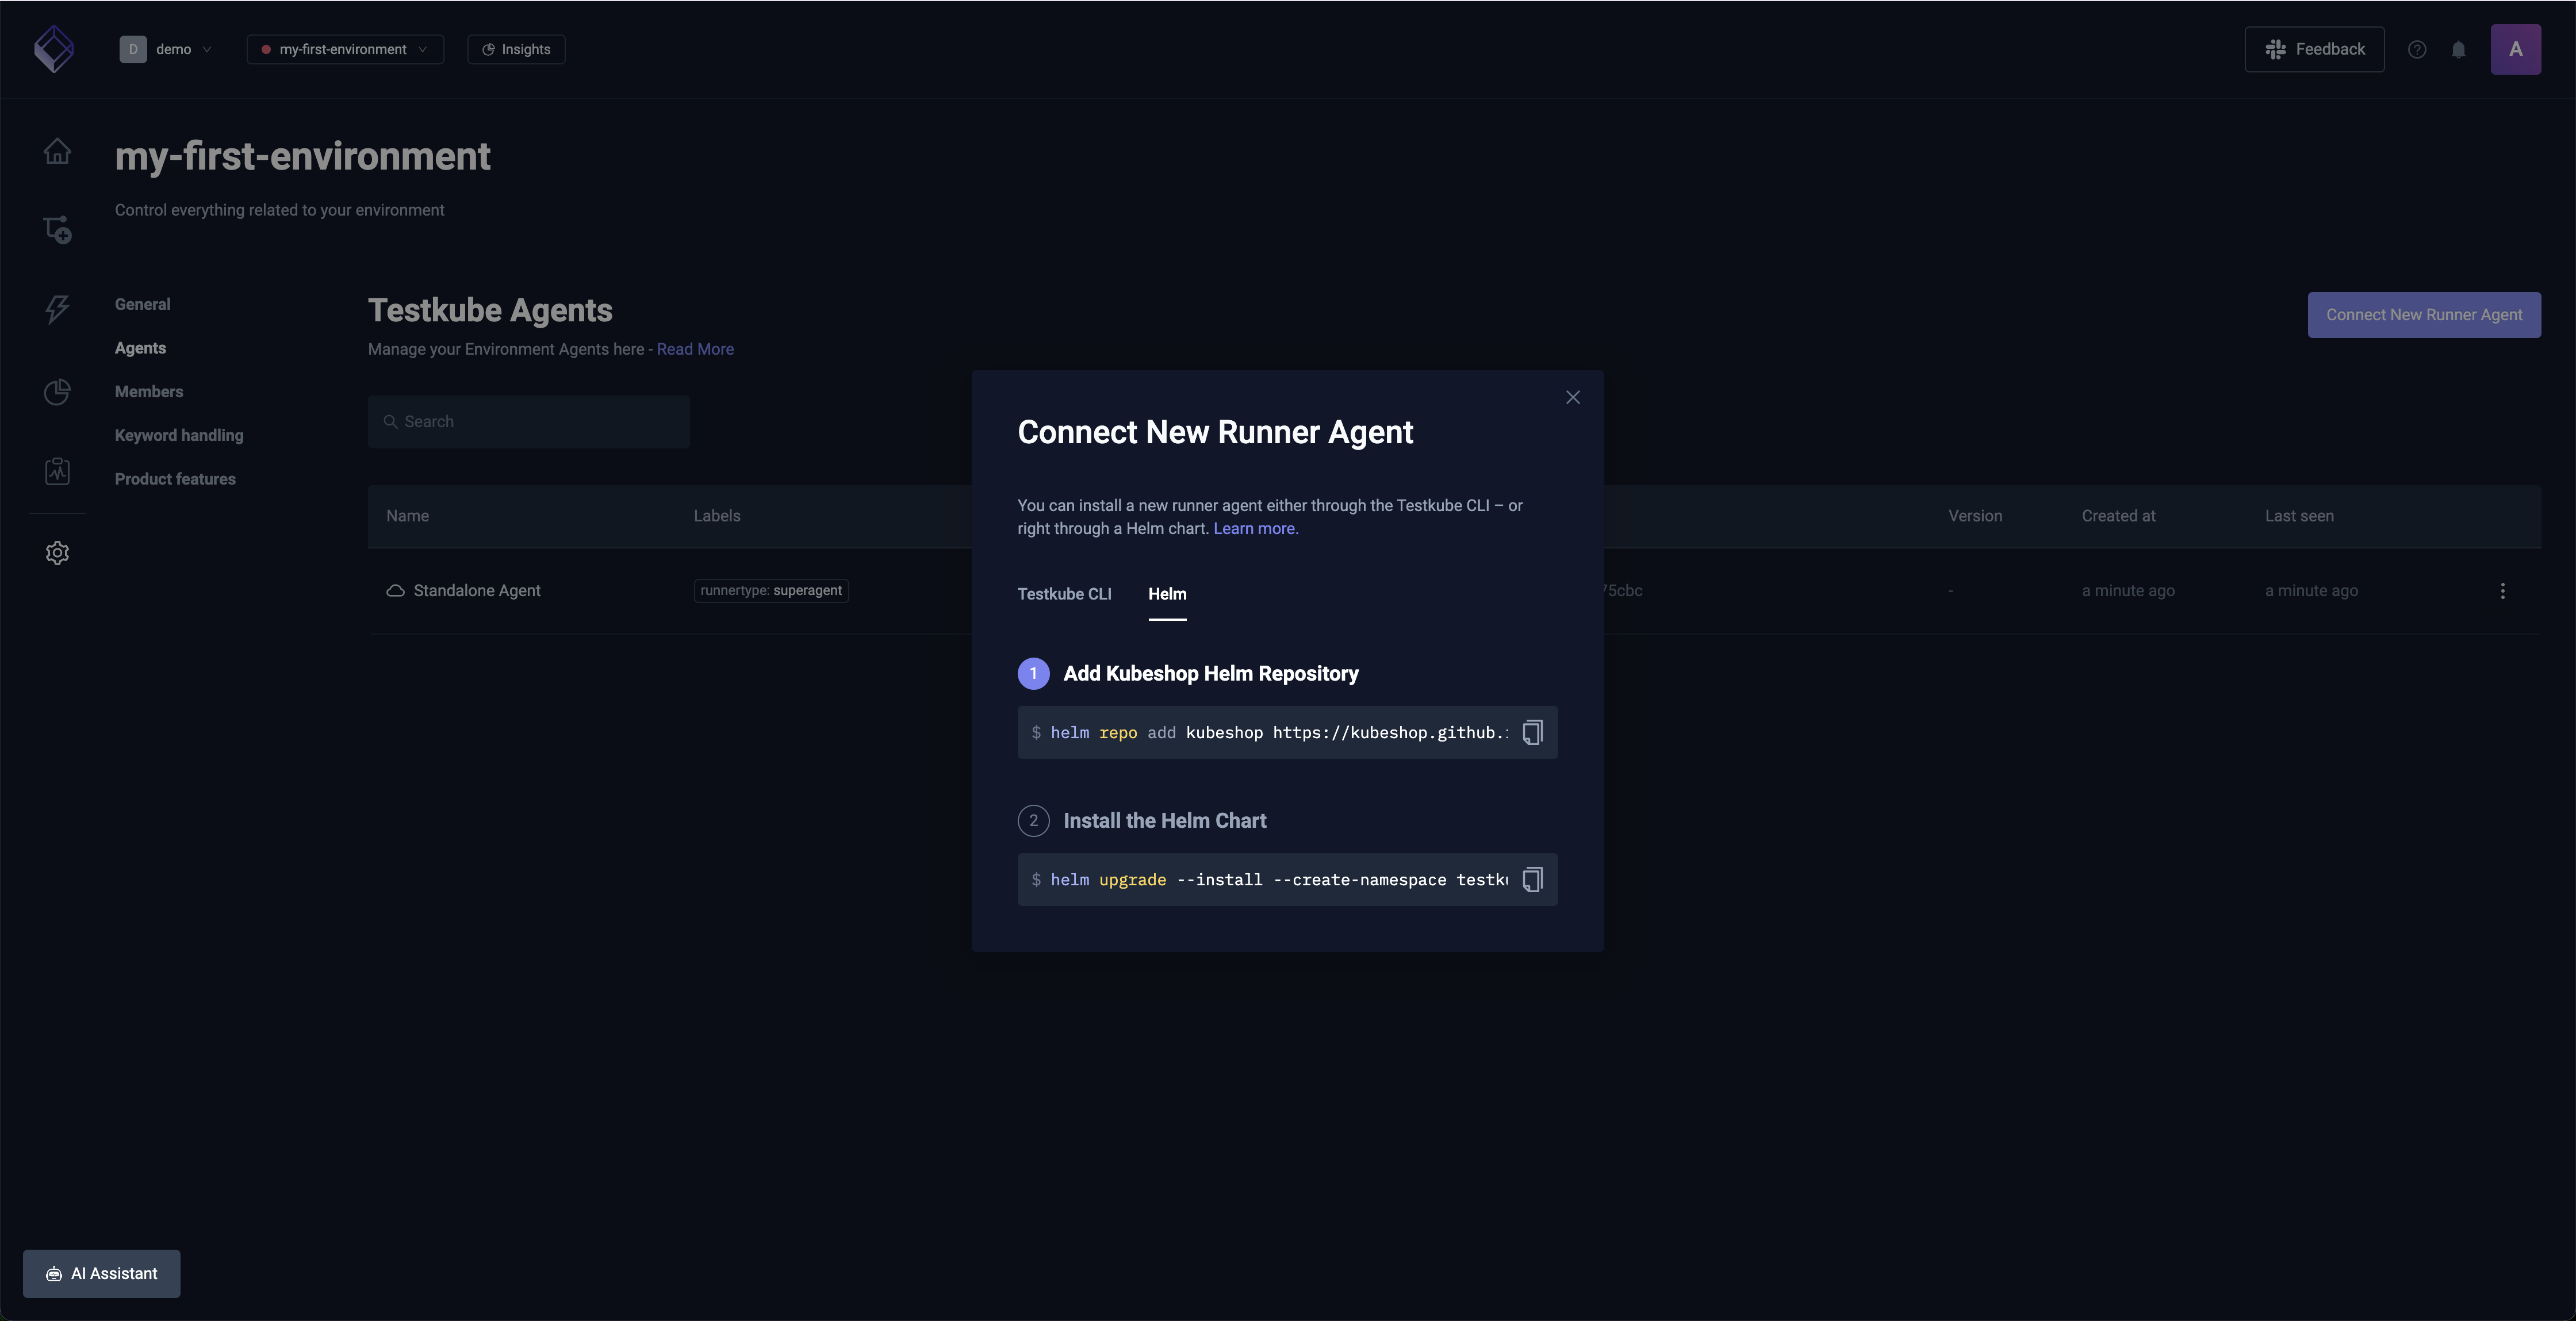Open the workflow creation icon in sidebar

click(x=57, y=229)
